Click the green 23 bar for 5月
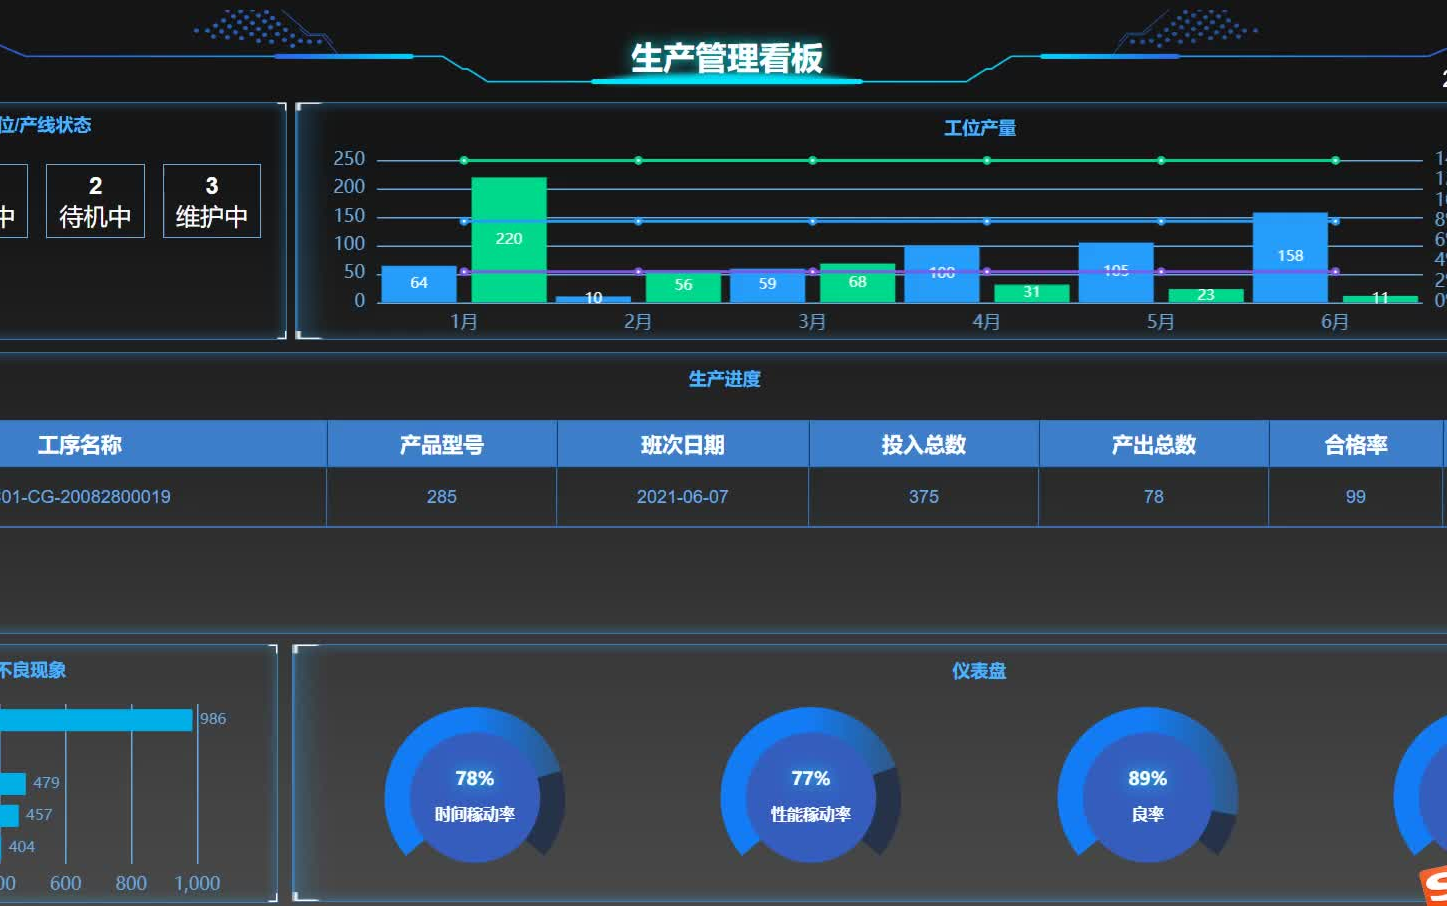The width and height of the screenshot is (1447, 906). pyautogui.click(x=1206, y=295)
